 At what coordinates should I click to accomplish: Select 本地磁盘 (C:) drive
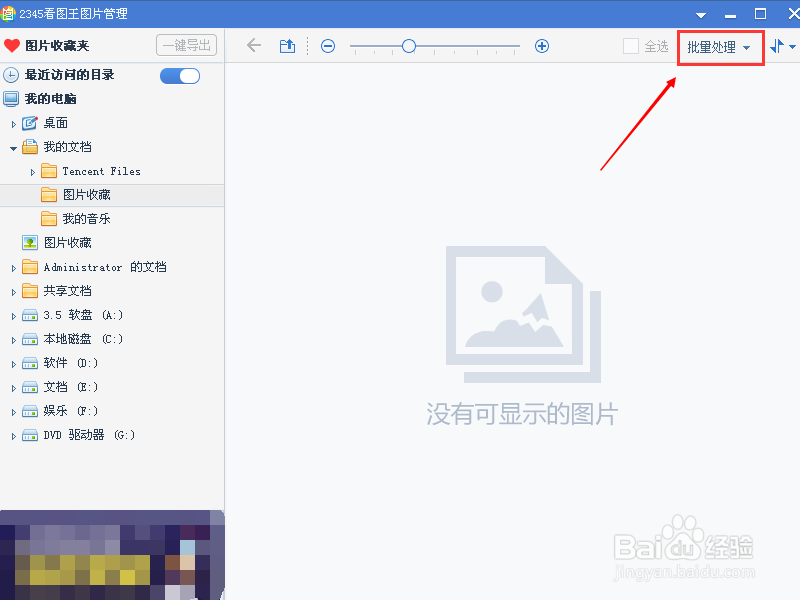[83, 339]
